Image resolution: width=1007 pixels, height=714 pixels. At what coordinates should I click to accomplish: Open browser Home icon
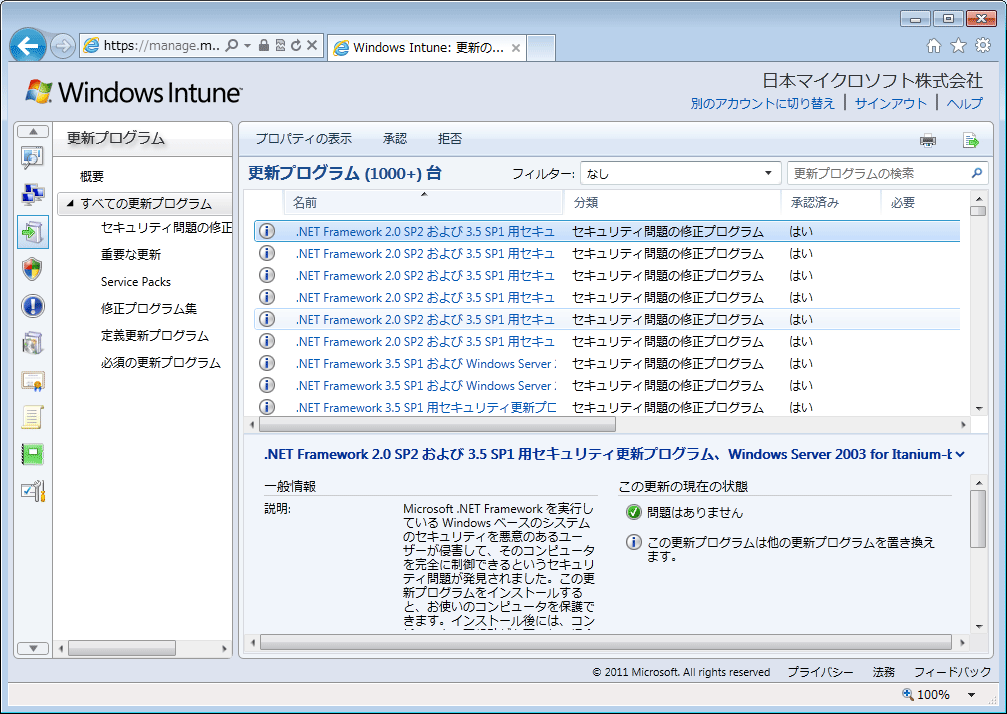point(934,46)
